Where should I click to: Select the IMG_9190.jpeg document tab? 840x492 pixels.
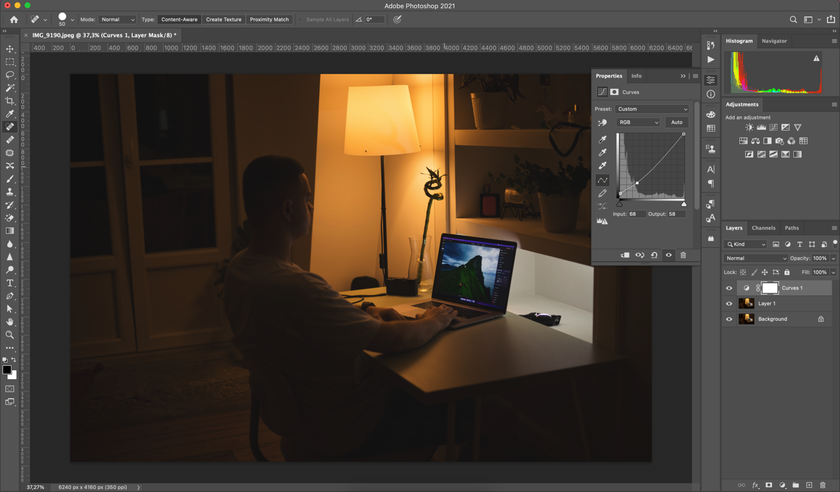pyautogui.click(x=102, y=35)
